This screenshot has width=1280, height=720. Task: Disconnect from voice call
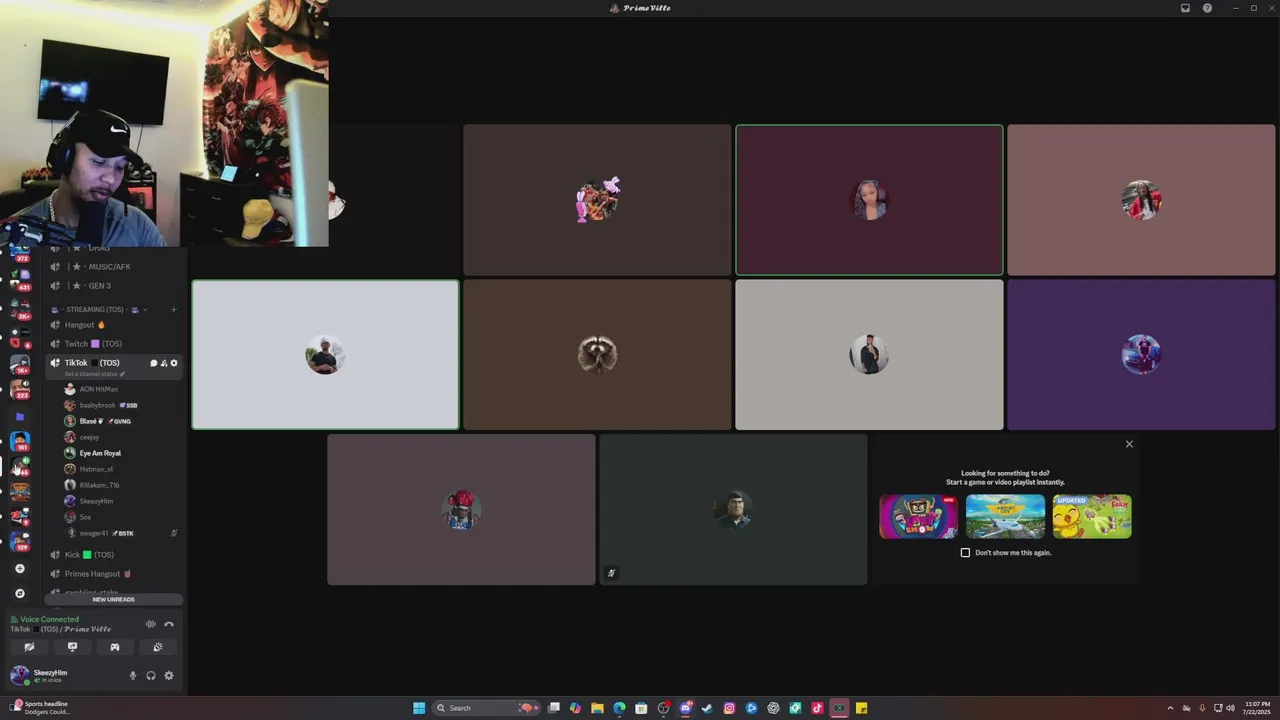[x=169, y=624]
